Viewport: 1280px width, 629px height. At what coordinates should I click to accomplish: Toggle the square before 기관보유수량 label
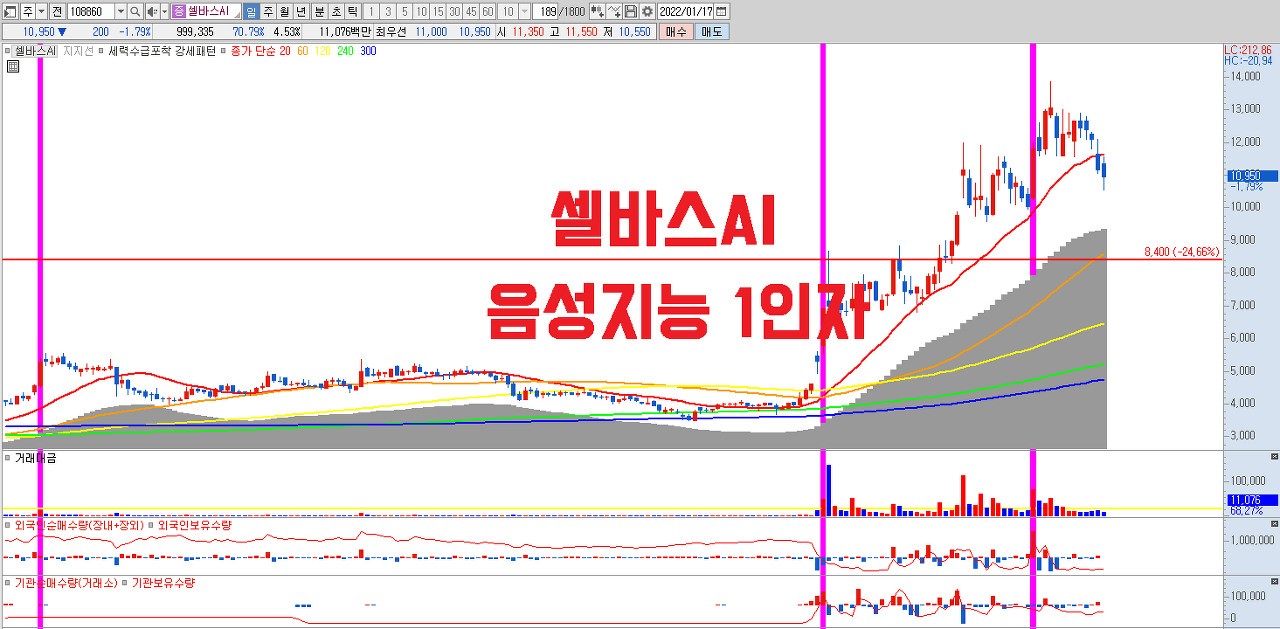[125, 582]
